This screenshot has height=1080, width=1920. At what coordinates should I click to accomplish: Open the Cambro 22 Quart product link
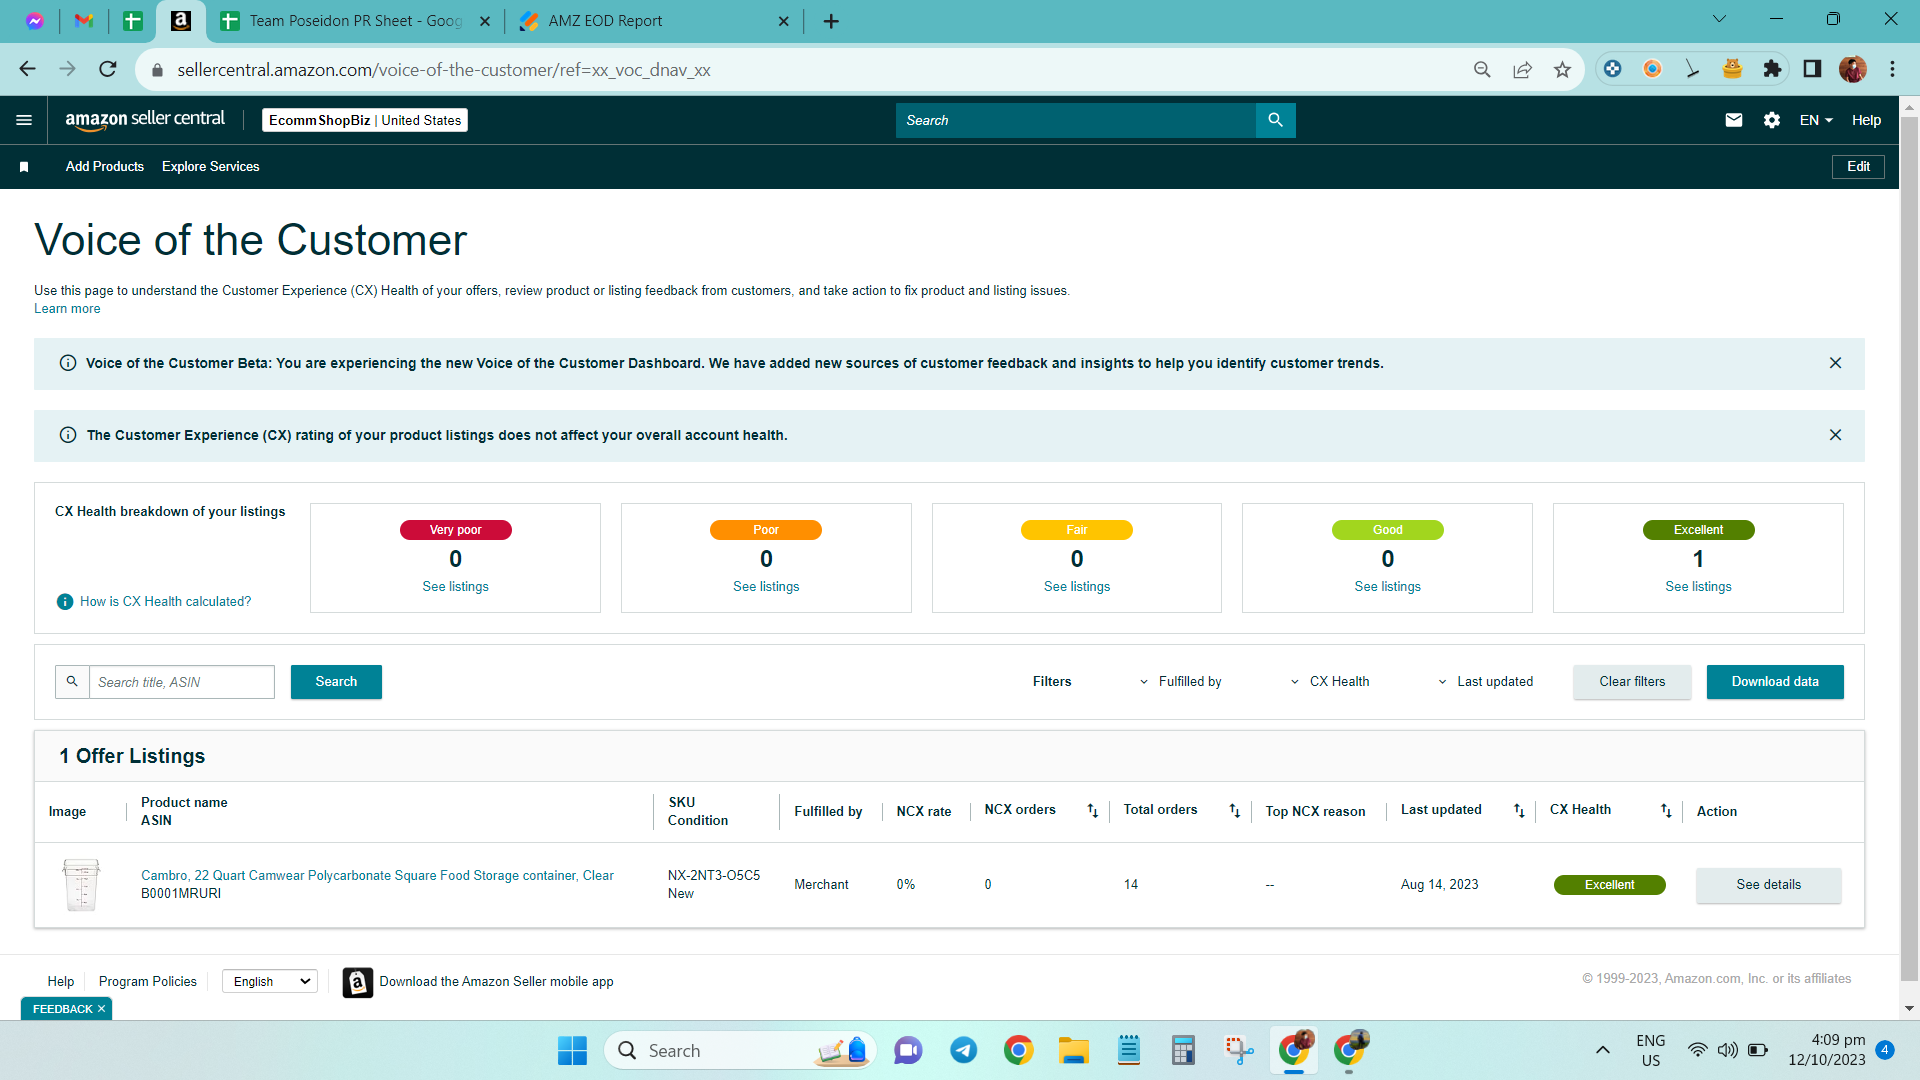pos(377,876)
